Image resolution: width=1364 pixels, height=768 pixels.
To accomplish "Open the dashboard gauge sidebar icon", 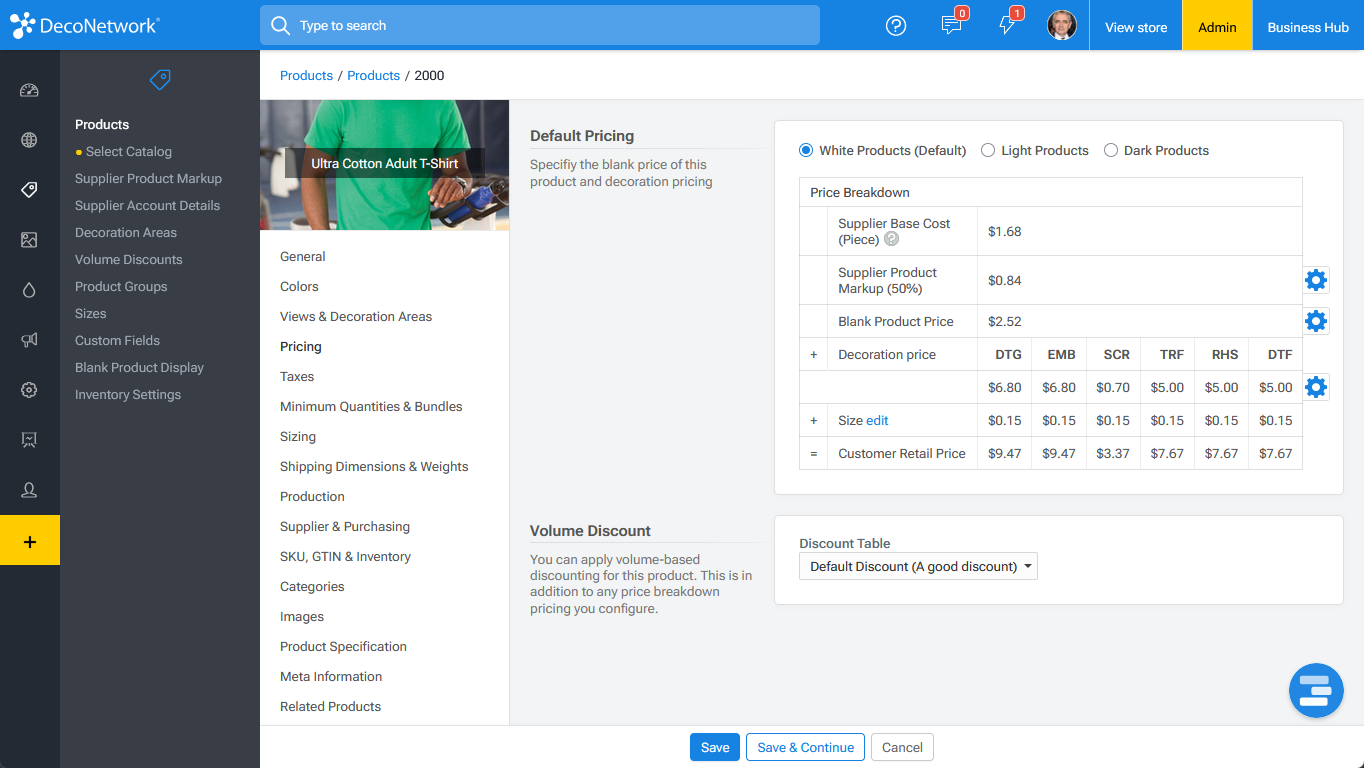I will click(x=29, y=90).
